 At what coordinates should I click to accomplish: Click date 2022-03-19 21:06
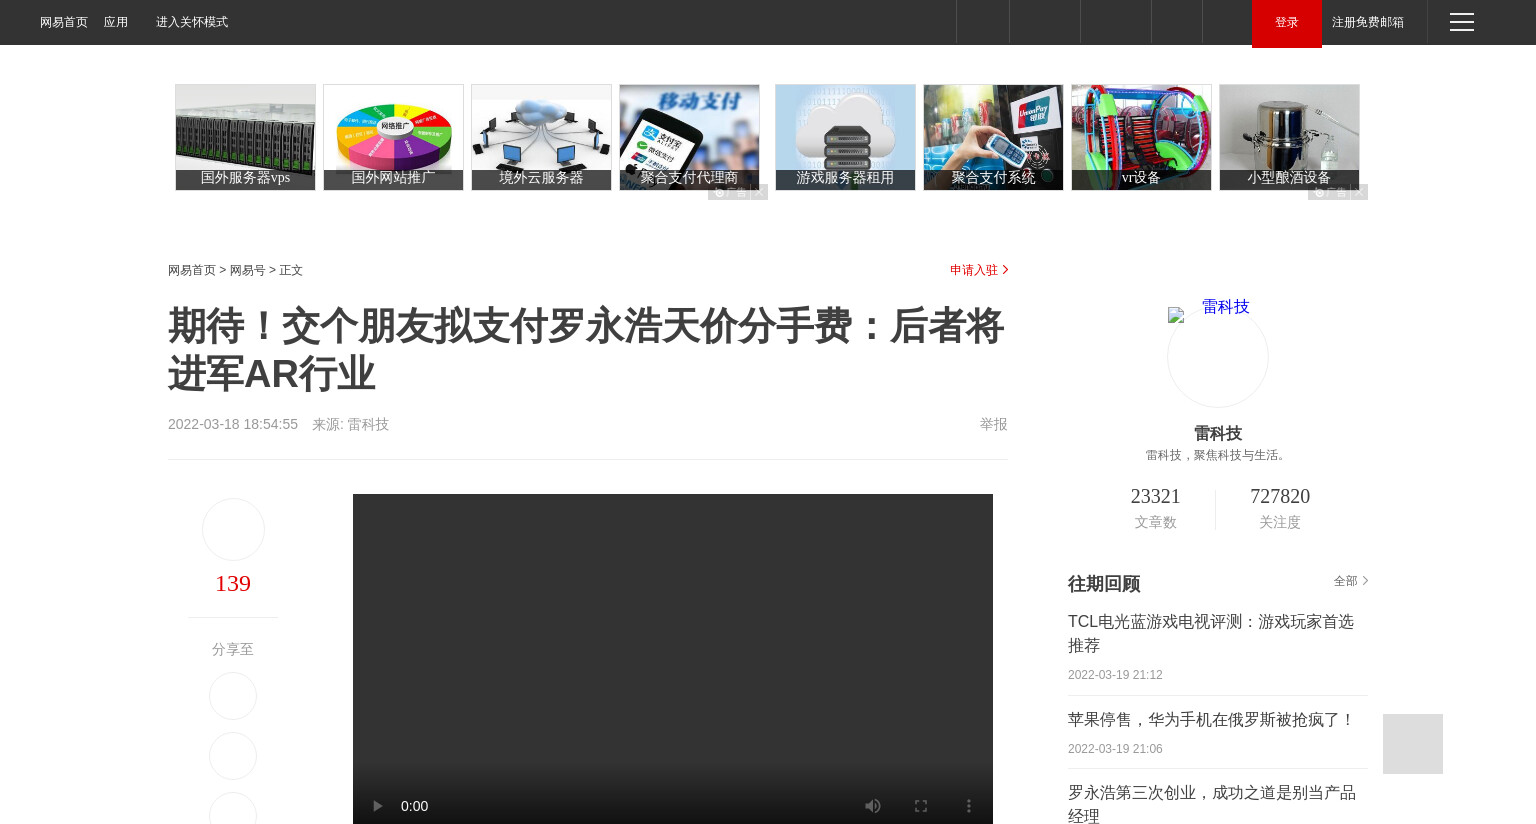[1115, 749]
